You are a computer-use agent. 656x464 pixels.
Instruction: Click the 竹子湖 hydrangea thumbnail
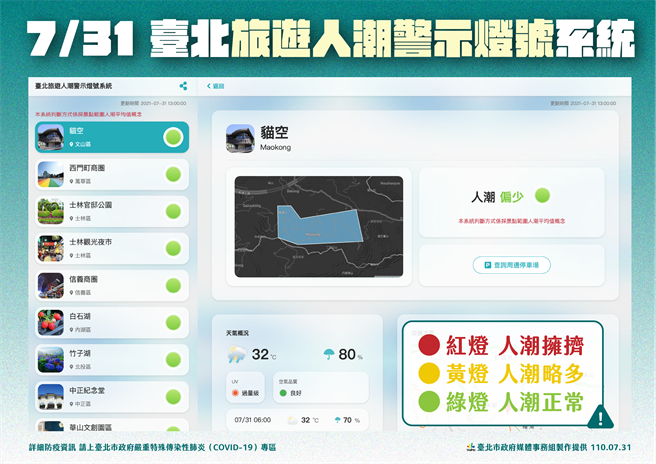(51, 359)
